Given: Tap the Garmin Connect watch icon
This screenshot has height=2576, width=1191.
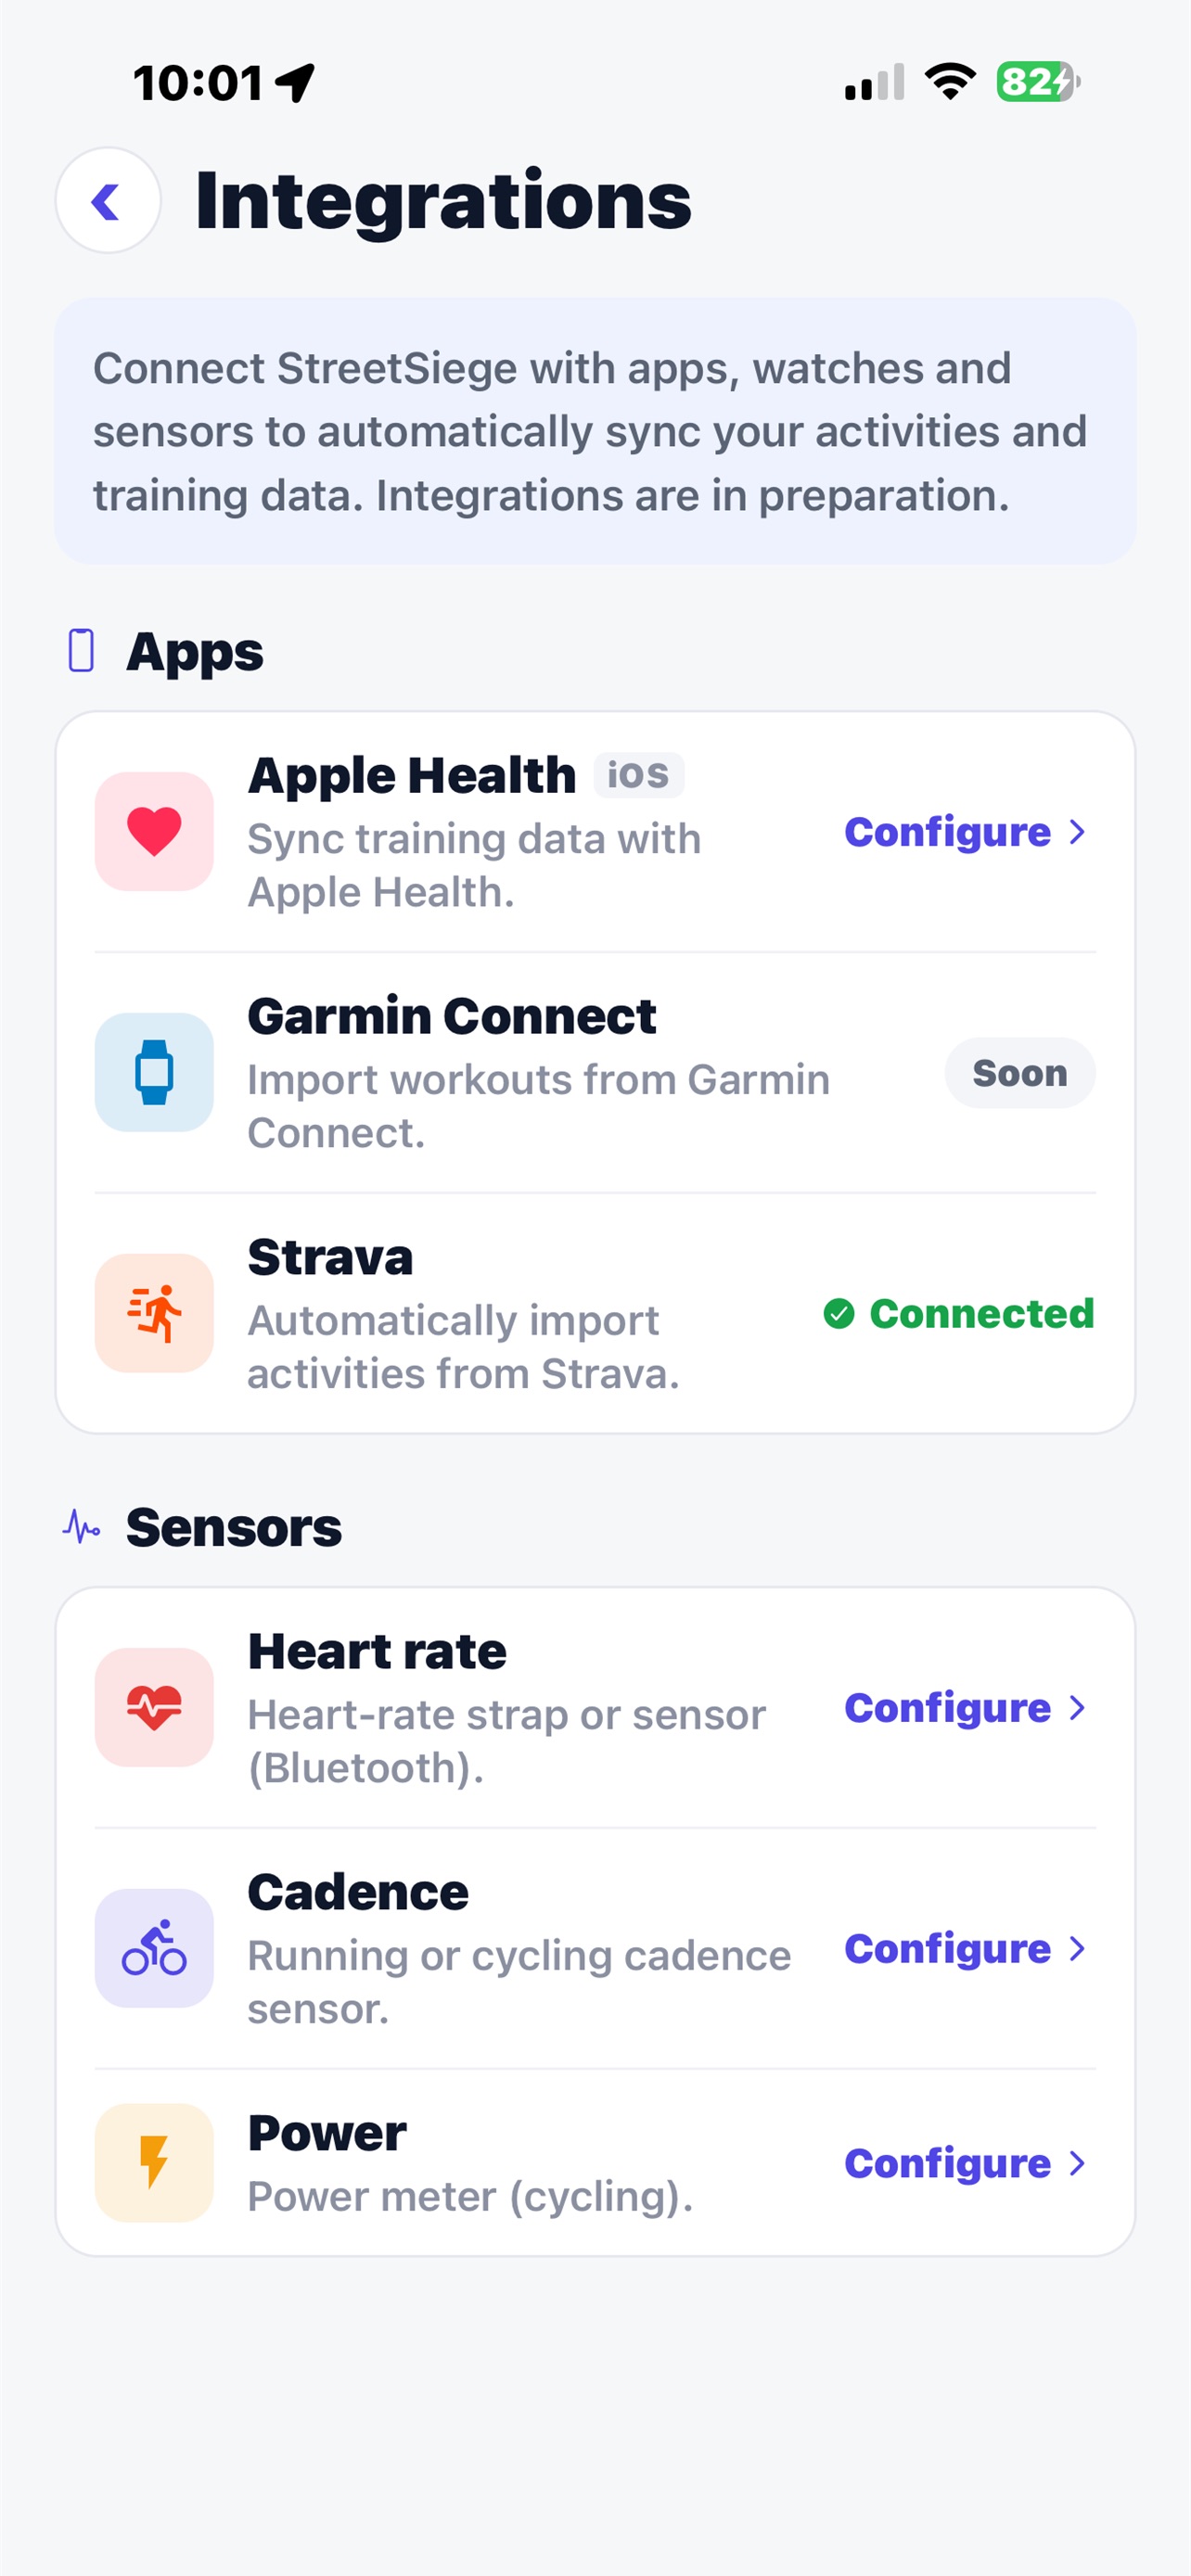Looking at the screenshot, I should coord(154,1072).
